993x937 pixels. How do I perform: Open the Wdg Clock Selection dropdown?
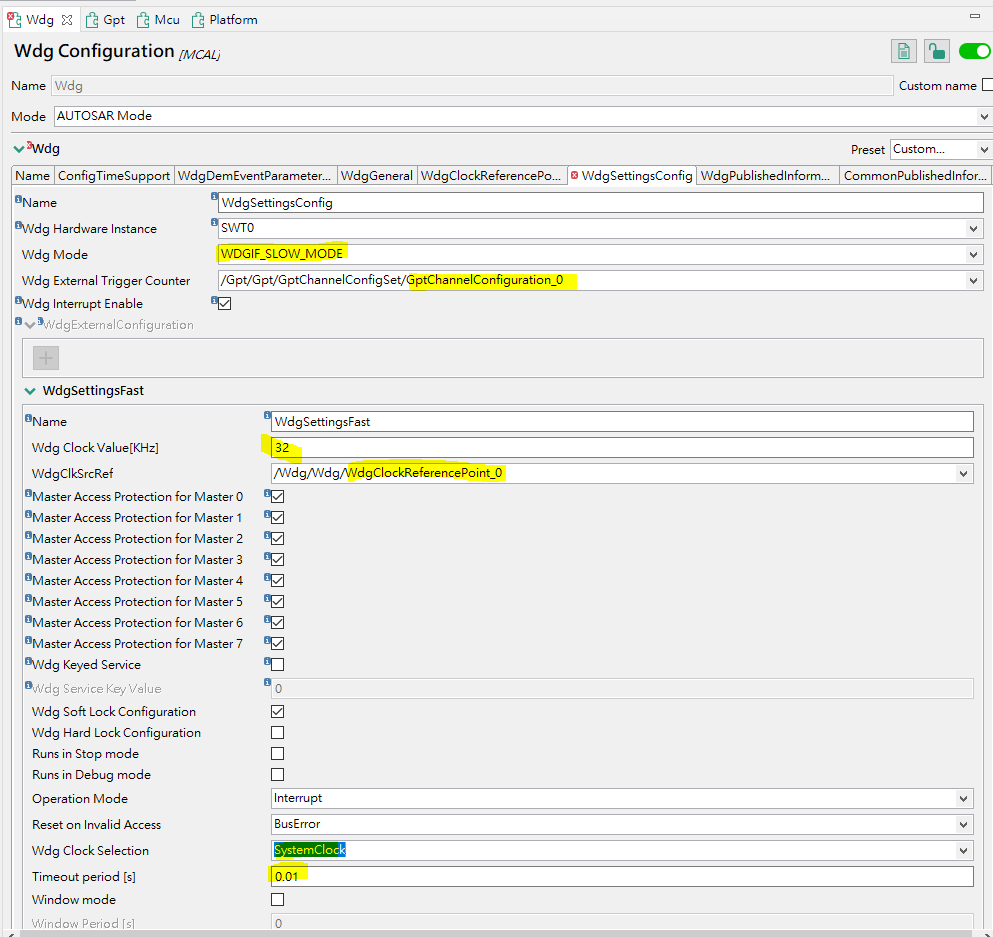tap(963, 850)
